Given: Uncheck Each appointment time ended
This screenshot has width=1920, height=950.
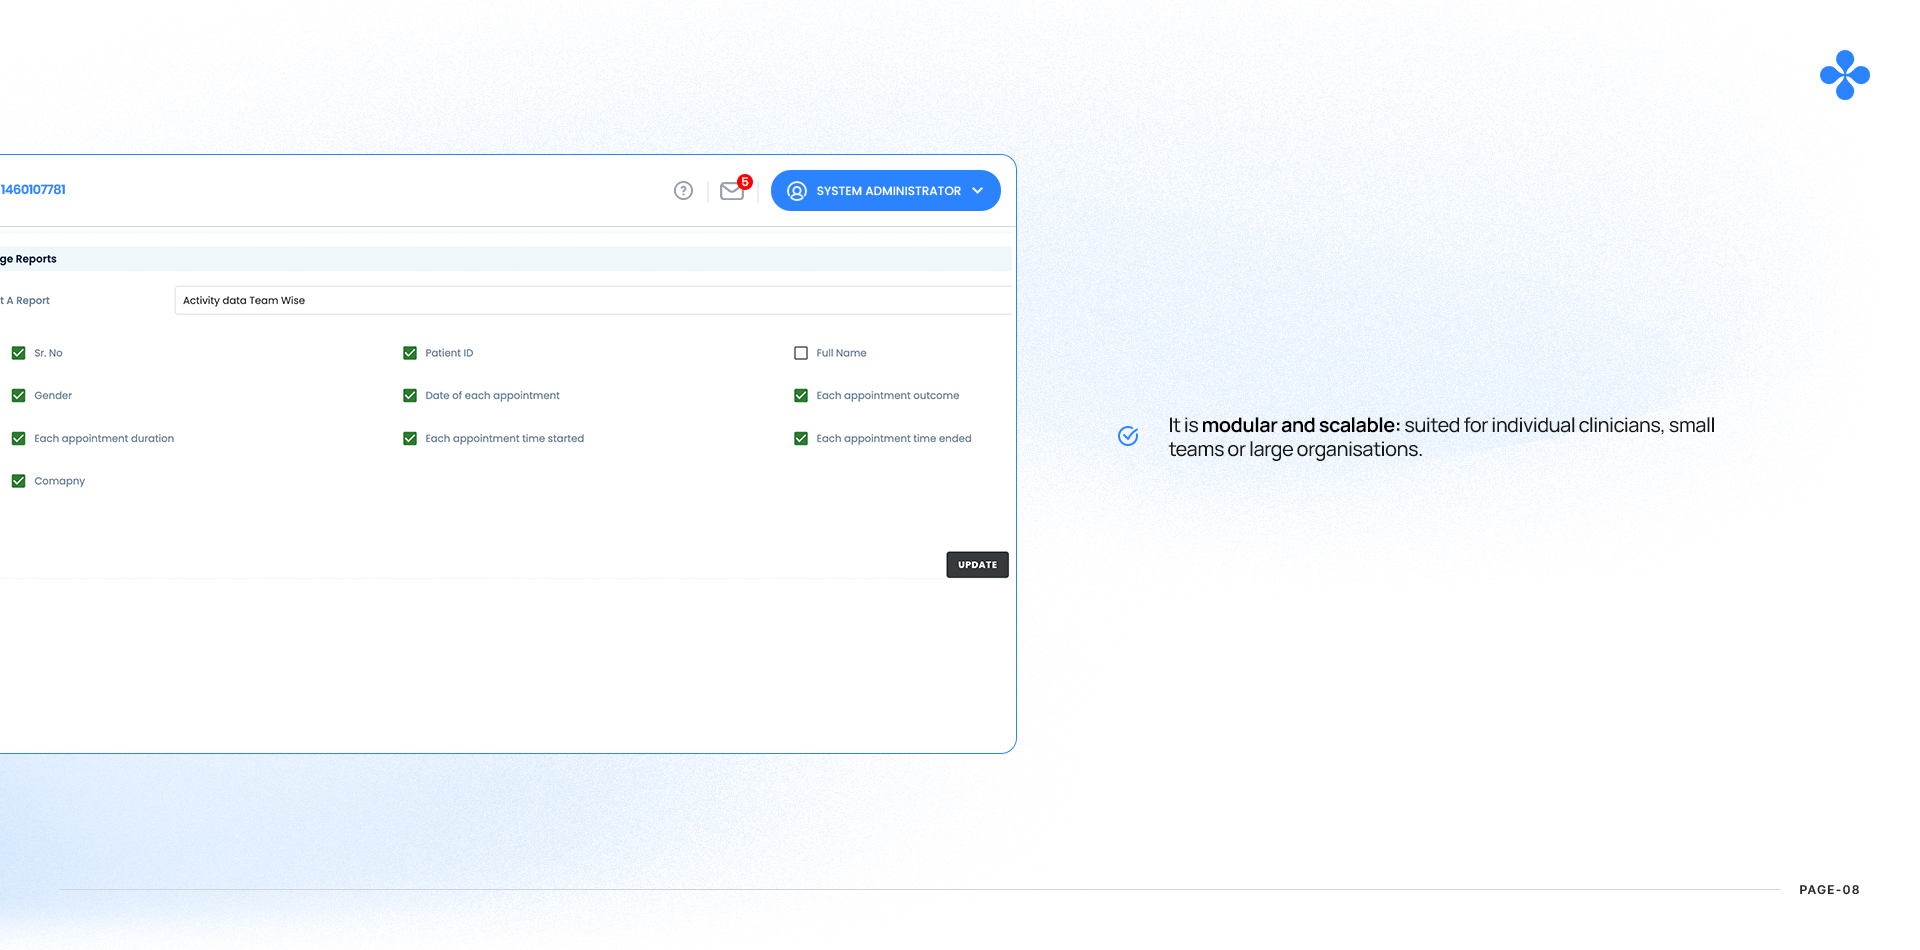Looking at the screenshot, I should (801, 438).
